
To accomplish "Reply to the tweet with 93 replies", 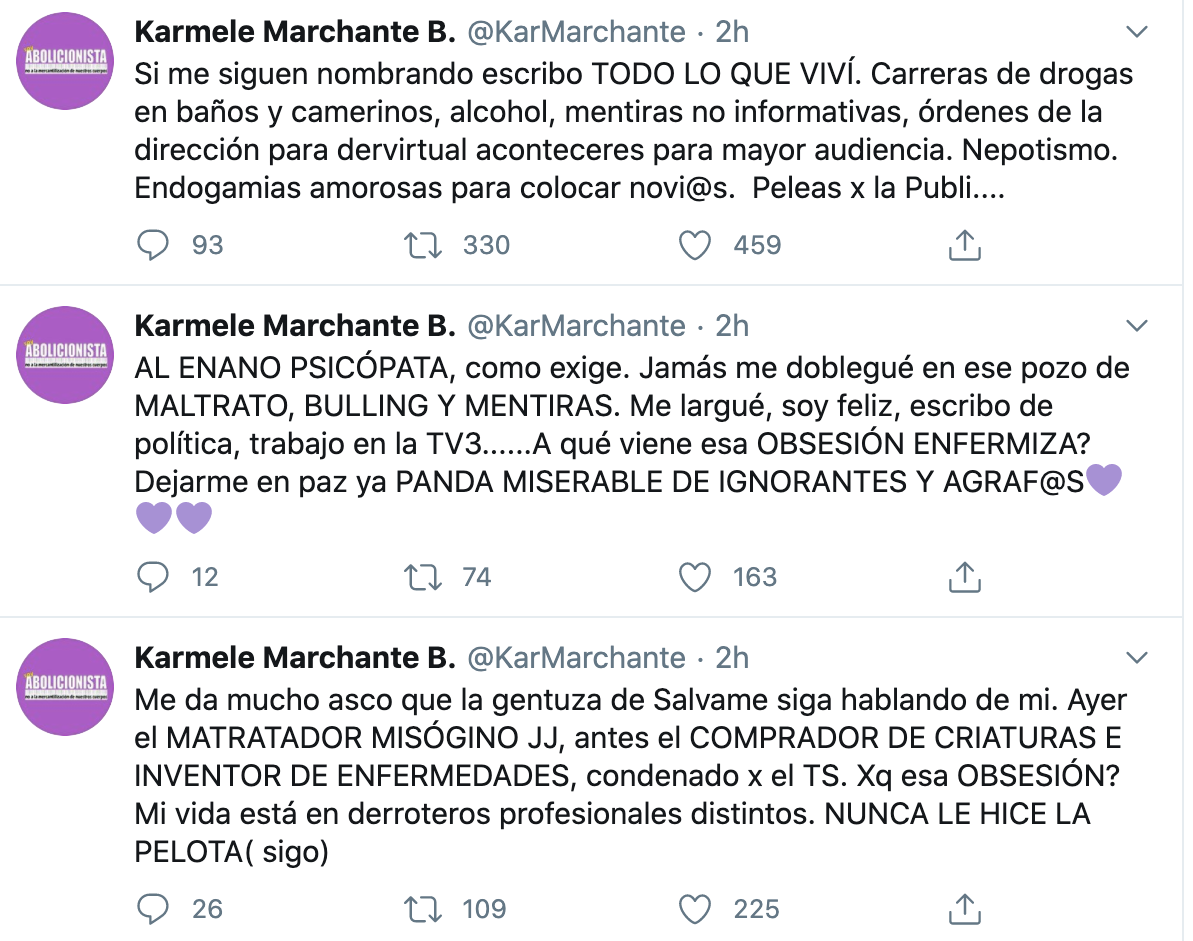I will coord(153,245).
